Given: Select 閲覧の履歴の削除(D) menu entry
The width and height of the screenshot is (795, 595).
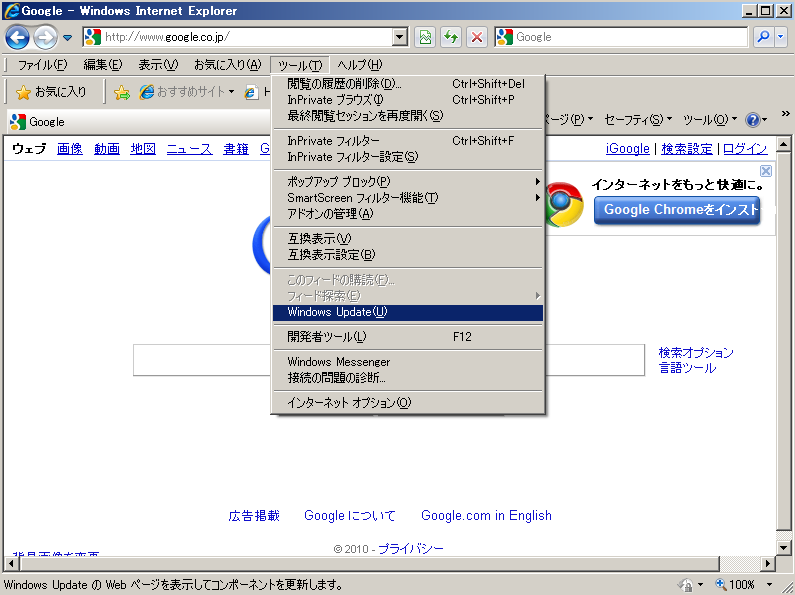Looking at the screenshot, I should click(x=408, y=84).
